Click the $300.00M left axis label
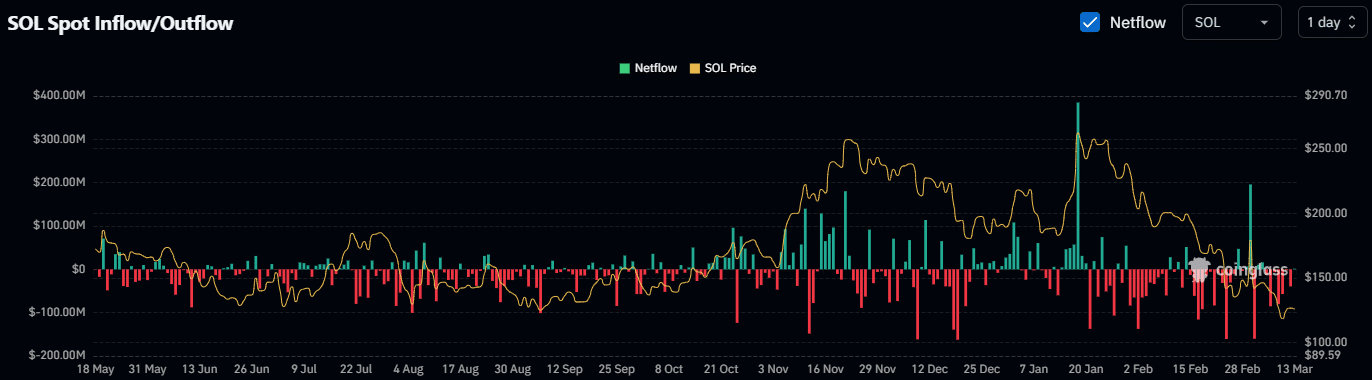This screenshot has width=1372, height=380. [x=59, y=139]
